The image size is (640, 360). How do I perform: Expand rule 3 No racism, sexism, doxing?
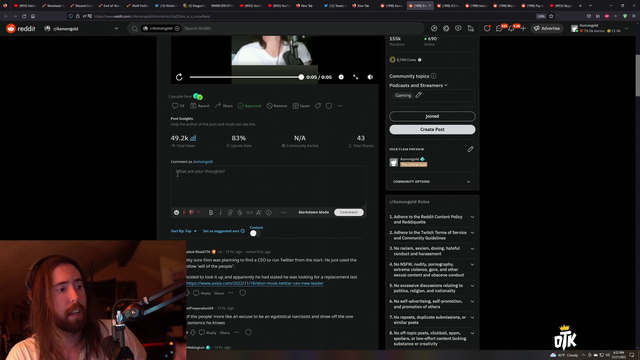click(x=472, y=249)
